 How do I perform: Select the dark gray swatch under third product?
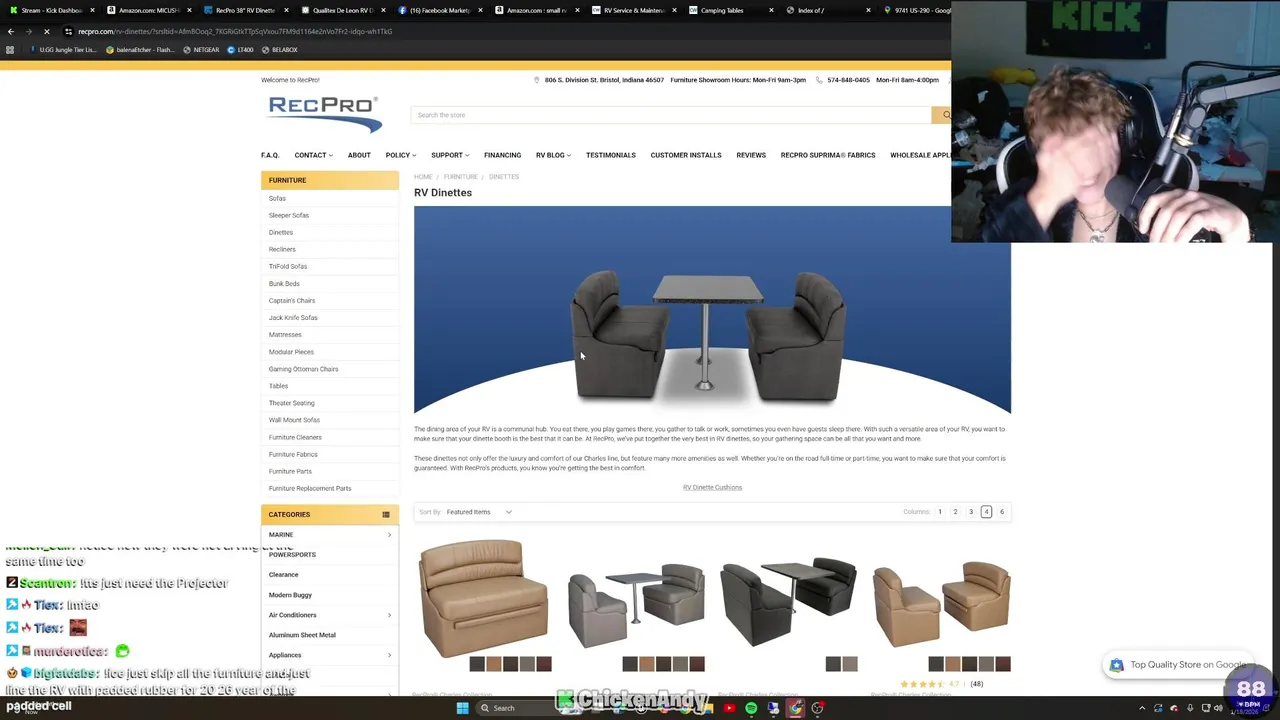coord(833,664)
